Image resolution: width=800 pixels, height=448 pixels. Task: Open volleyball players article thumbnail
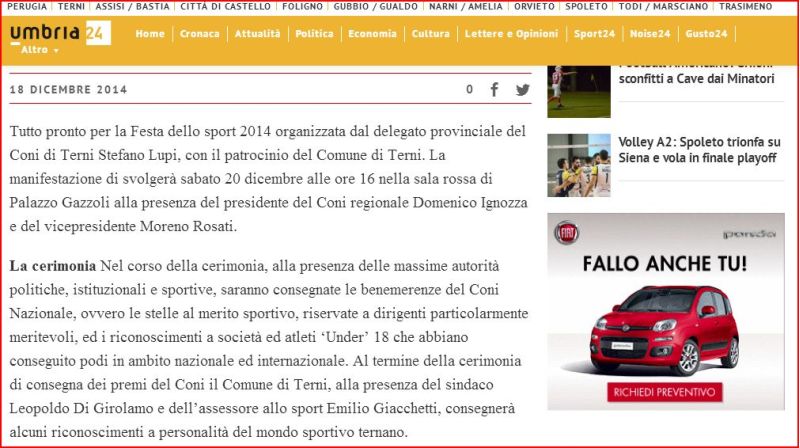[x=578, y=165]
